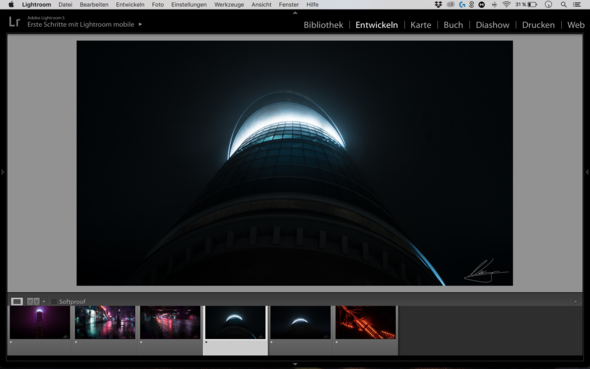The height and width of the screenshot is (369, 590).
Task: Open the Wi-Fi status menu
Action: pos(506,5)
